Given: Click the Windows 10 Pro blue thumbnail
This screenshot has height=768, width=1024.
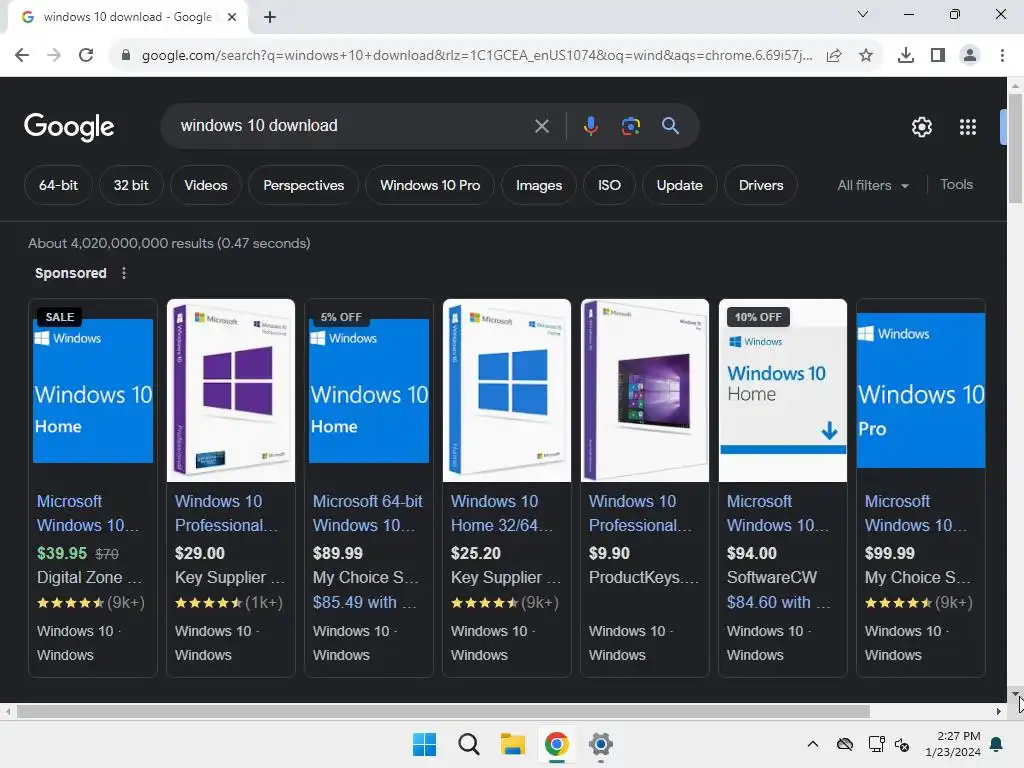Looking at the screenshot, I should (921, 390).
